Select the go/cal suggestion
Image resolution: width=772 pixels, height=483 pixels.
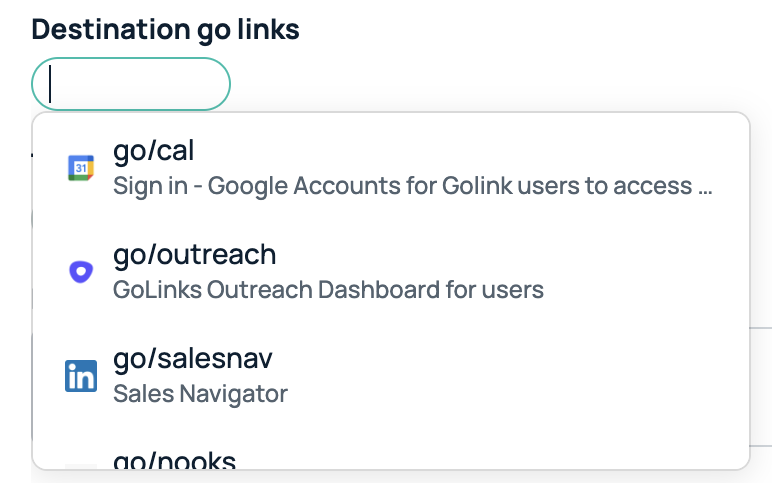coord(390,168)
